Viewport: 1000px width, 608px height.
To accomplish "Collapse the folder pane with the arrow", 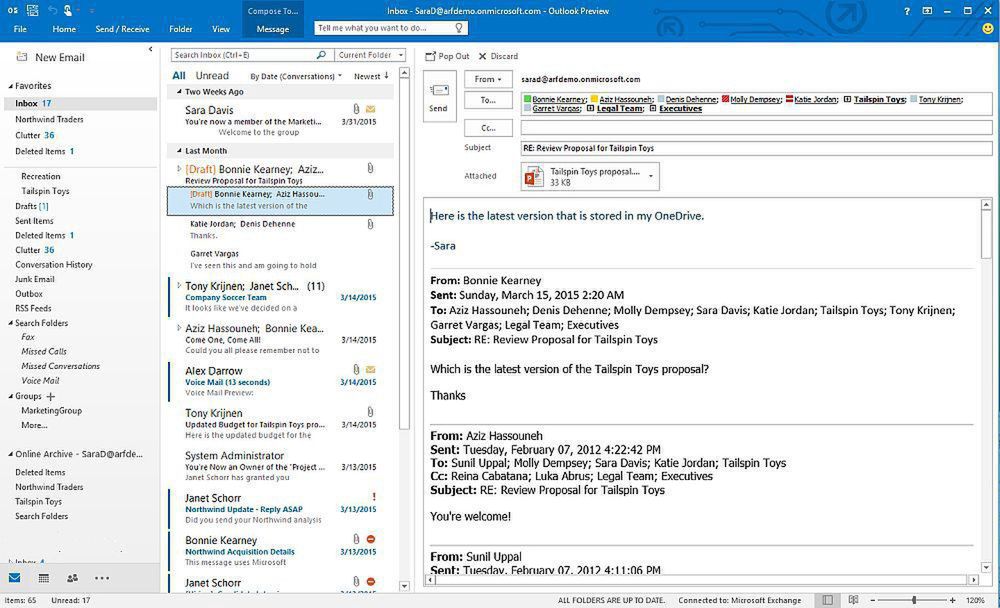I will click(151, 49).
